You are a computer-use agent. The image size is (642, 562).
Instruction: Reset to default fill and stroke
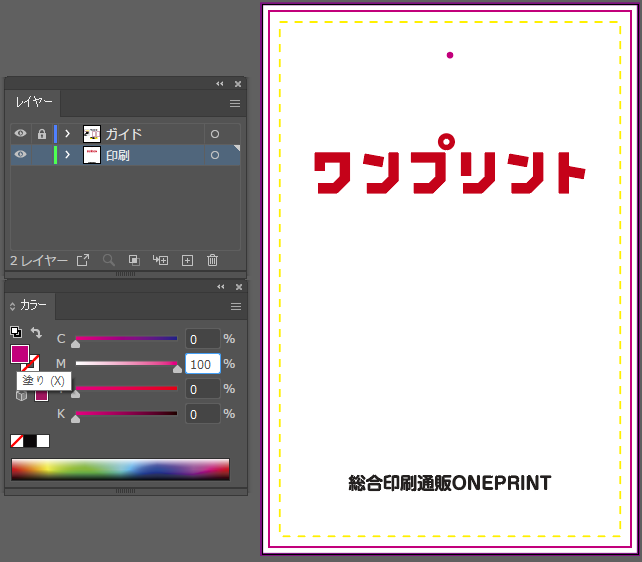tap(16, 333)
